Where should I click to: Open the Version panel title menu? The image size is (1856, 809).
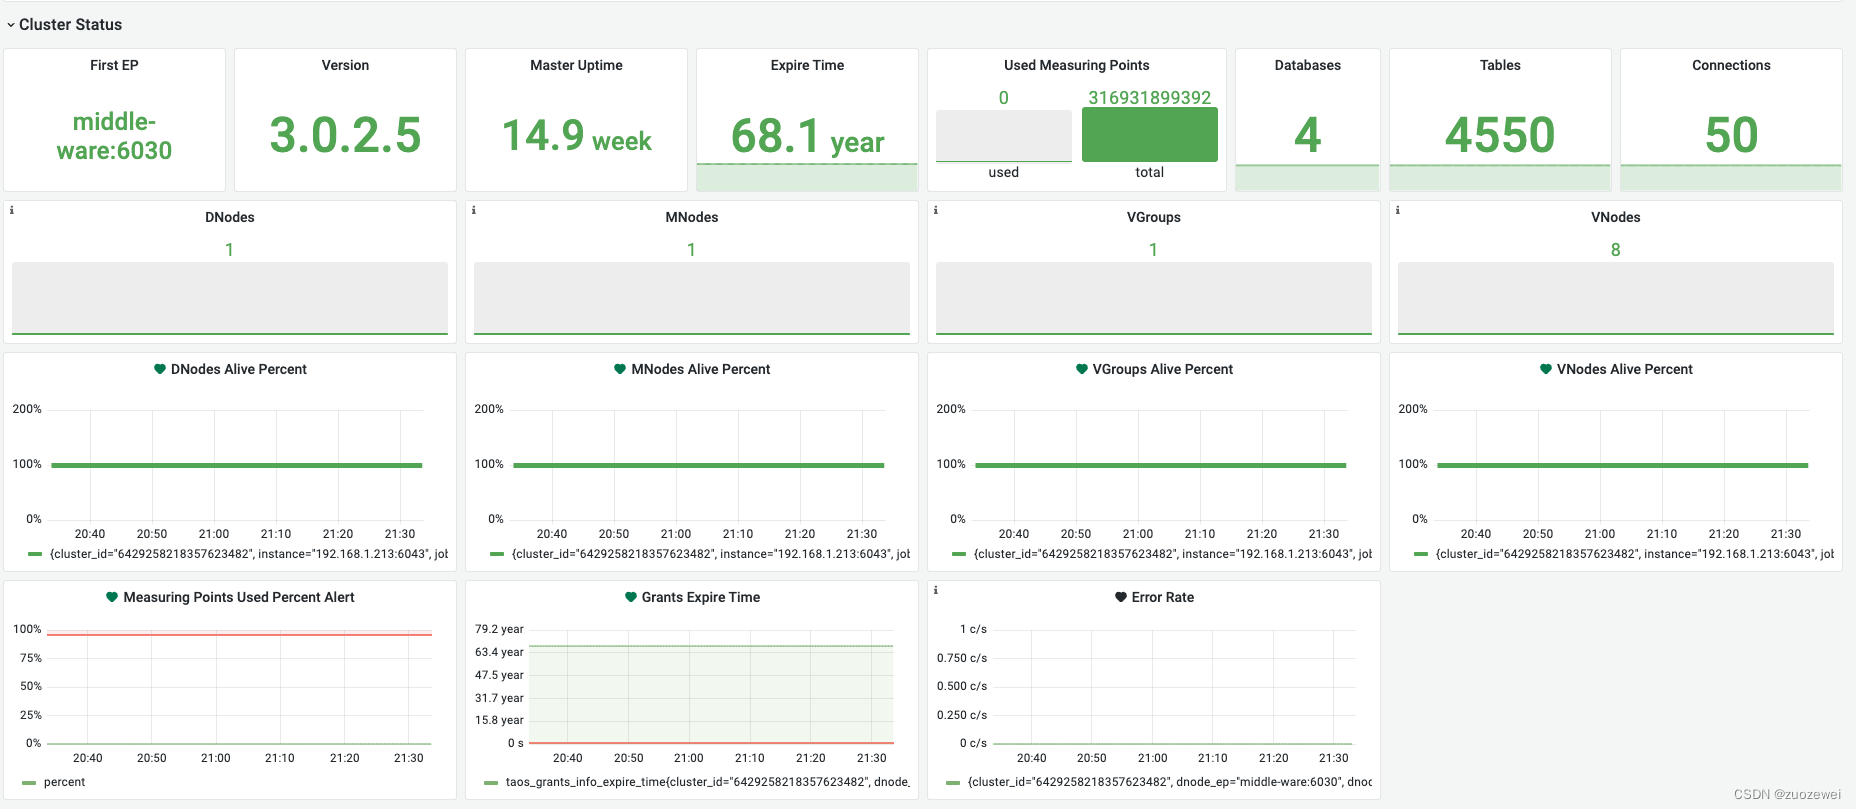(345, 65)
